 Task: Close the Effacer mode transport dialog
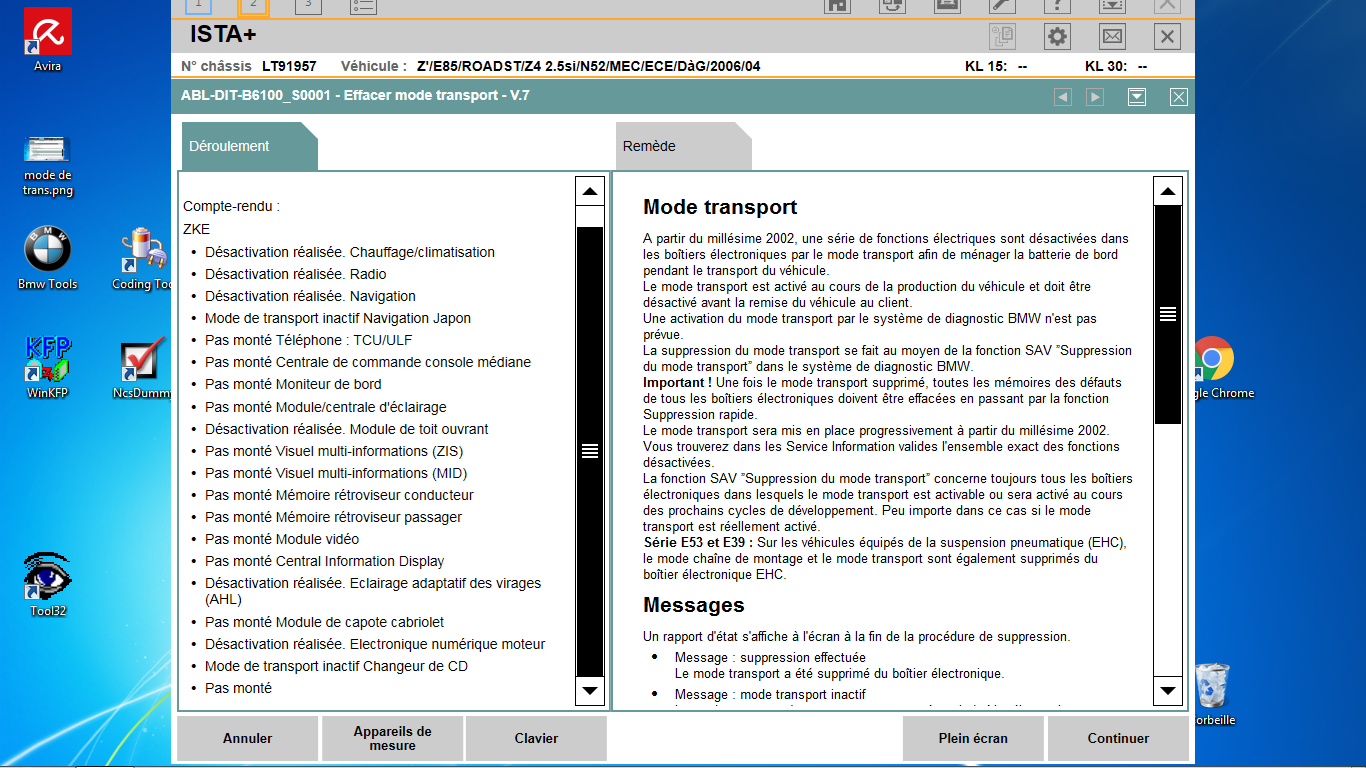[1179, 97]
